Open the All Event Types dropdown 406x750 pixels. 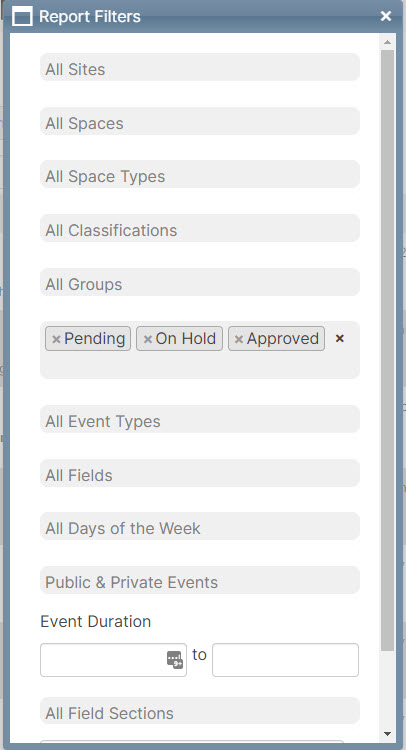tap(200, 419)
